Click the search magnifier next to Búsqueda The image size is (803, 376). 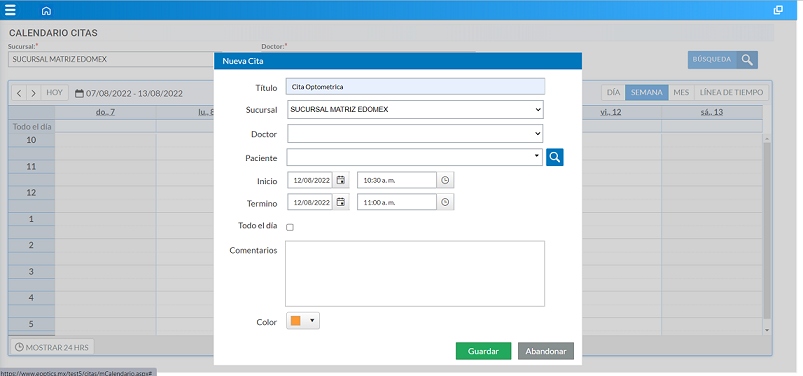(x=747, y=60)
